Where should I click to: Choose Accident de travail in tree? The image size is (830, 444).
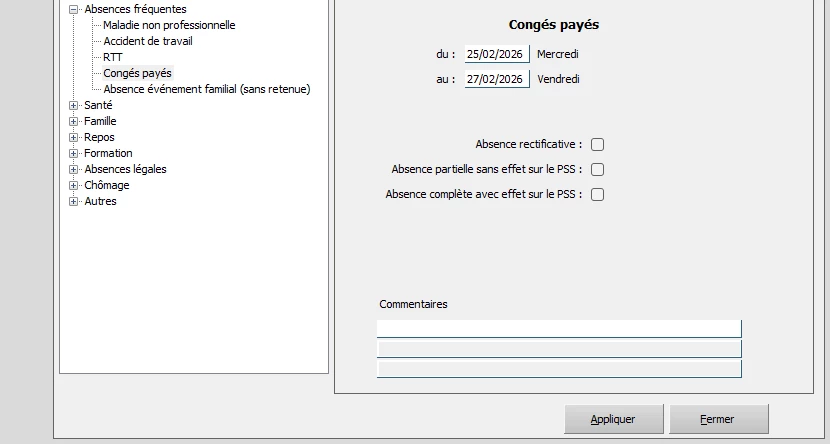pos(148,41)
